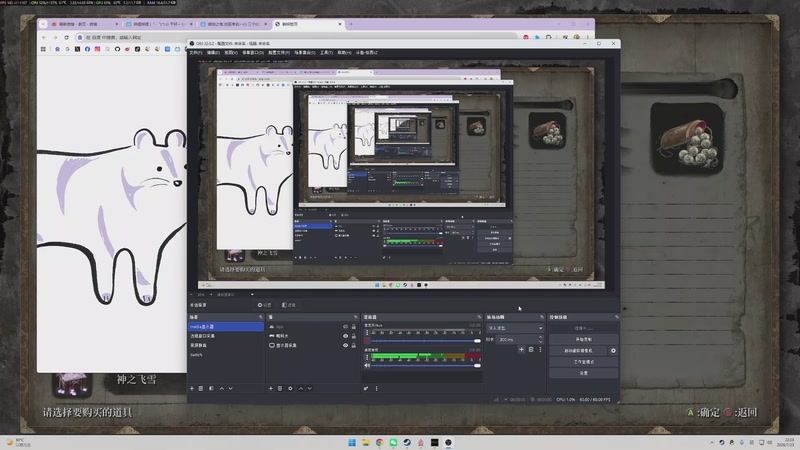Remove the transition with the trash icon

tap(531, 349)
